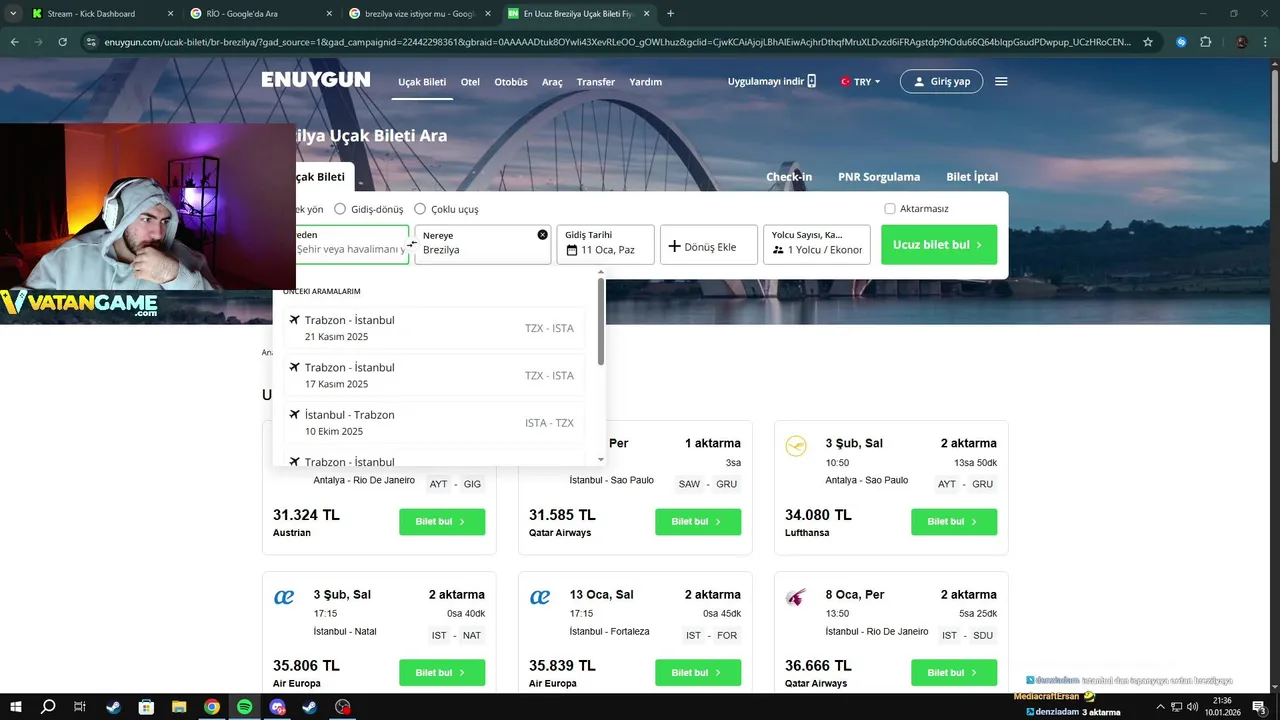Open the hamburger menu icon
This screenshot has width=1280, height=720.
point(1001,81)
